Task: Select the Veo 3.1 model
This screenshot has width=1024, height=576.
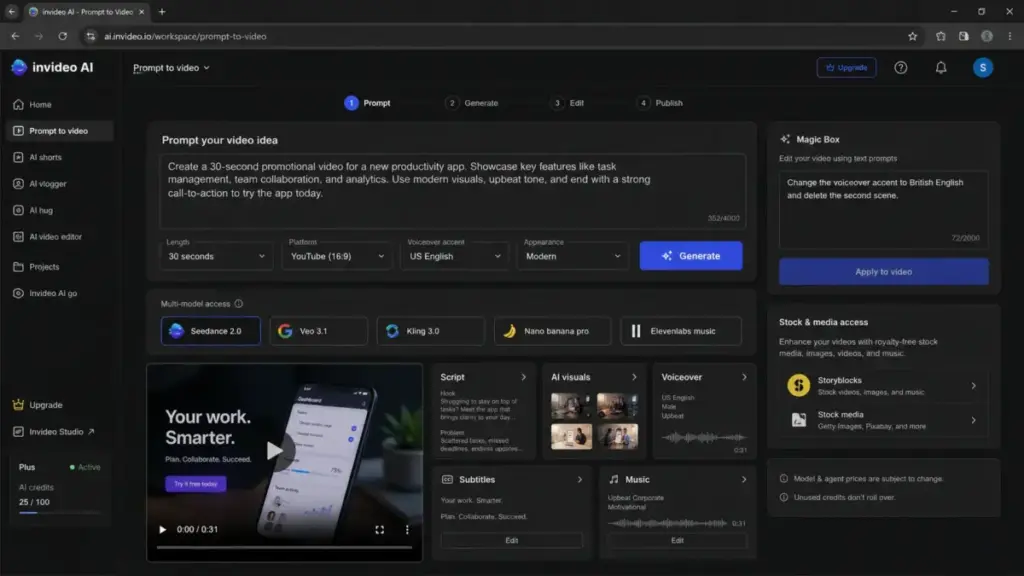Action: coord(319,331)
